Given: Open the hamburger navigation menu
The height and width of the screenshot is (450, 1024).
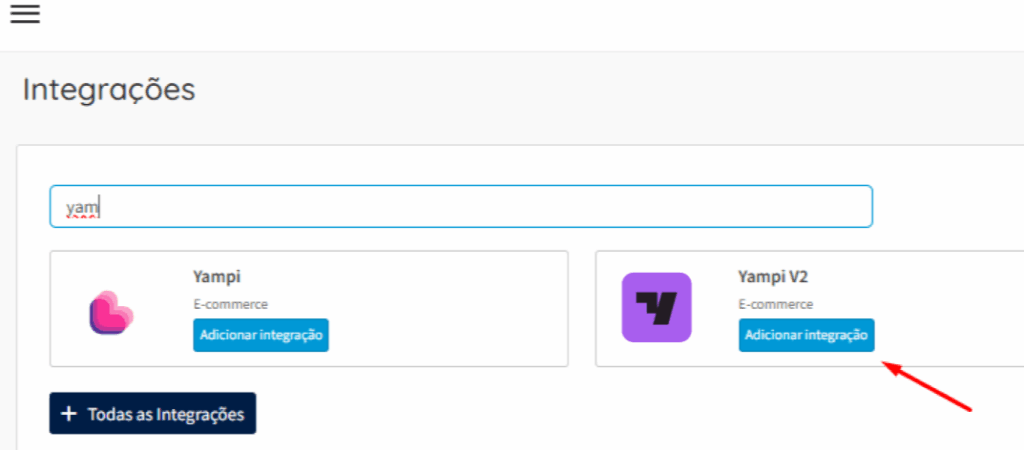Looking at the screenshot, I should [x=25, y=14].
